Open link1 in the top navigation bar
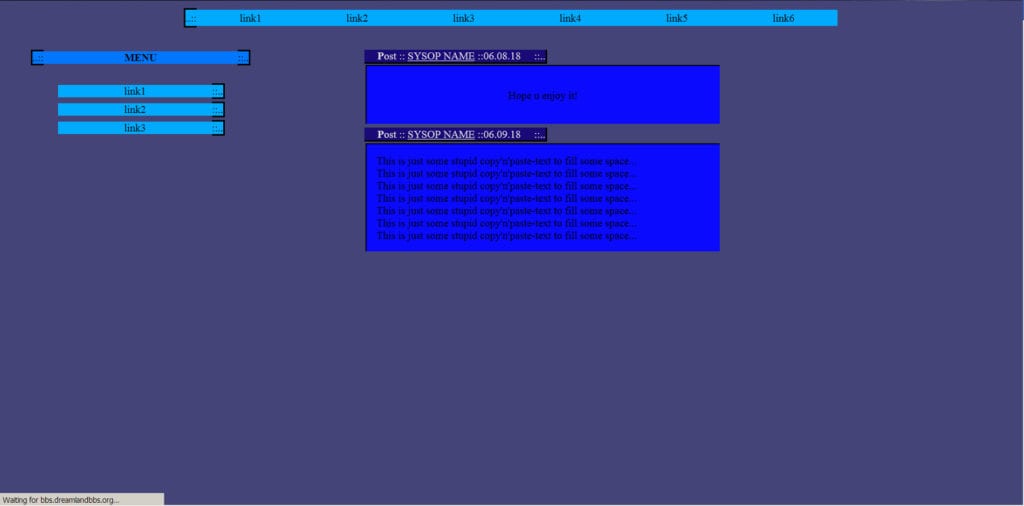Screen dimensions: 1024x506 point(250,18)
